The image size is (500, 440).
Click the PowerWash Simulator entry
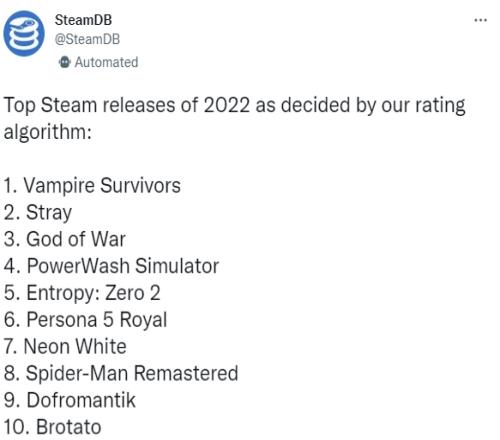click(x=111, y=266)
